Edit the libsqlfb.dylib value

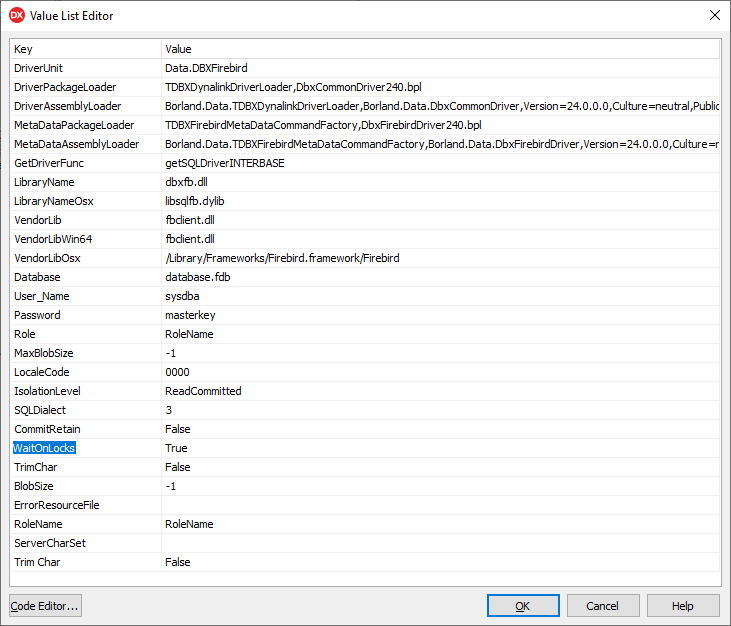(x=441, y=201)
